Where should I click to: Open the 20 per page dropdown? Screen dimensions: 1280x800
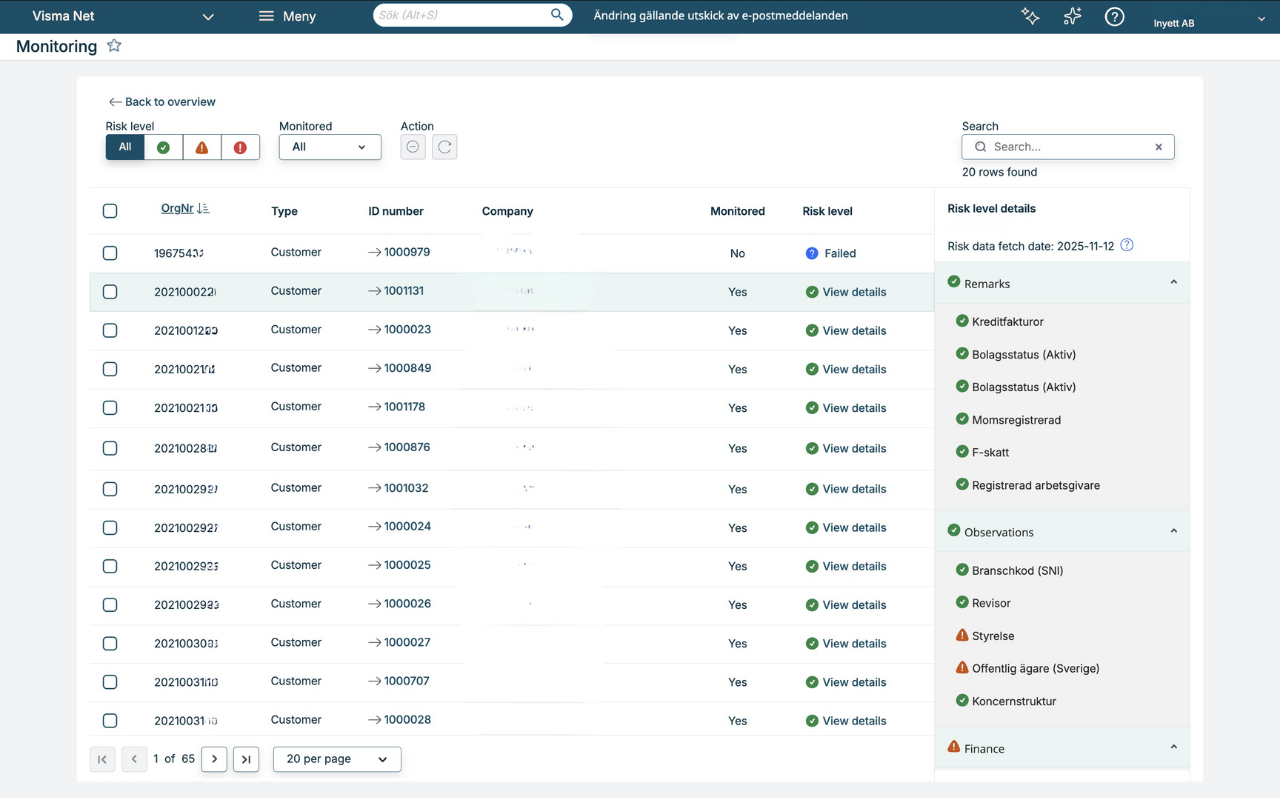(336, 759)
